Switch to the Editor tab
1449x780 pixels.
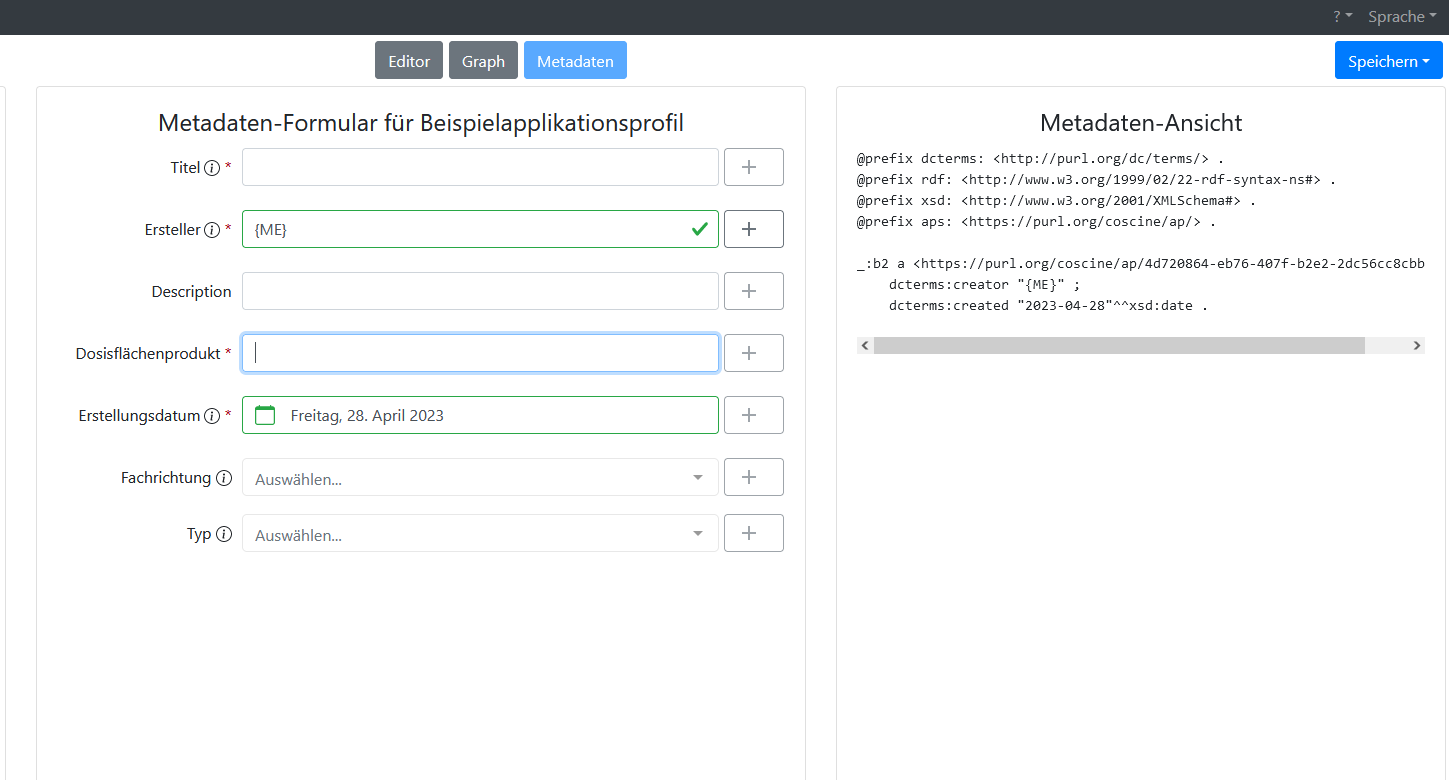pyautogui.click(x=409, y=61)
